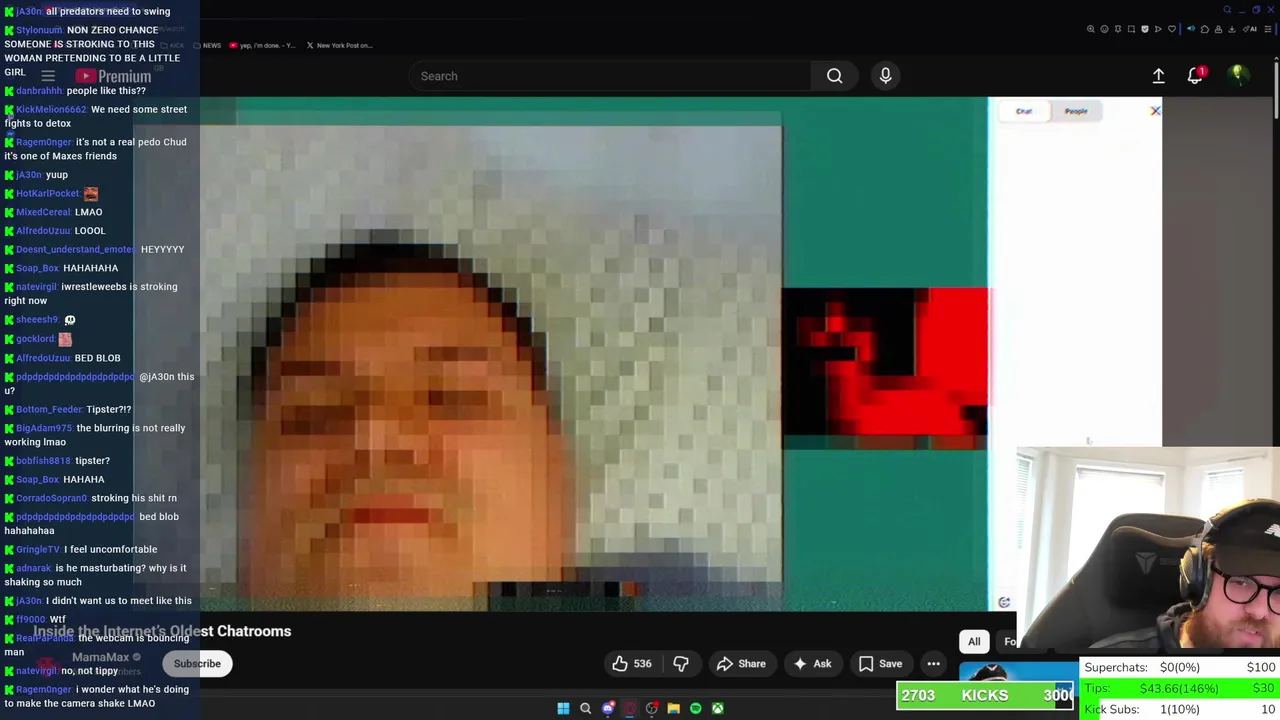The height and width of the screenshot is (720, 1280).
Task: Open the ad blocker shield icon
Action: (1145, 29)
